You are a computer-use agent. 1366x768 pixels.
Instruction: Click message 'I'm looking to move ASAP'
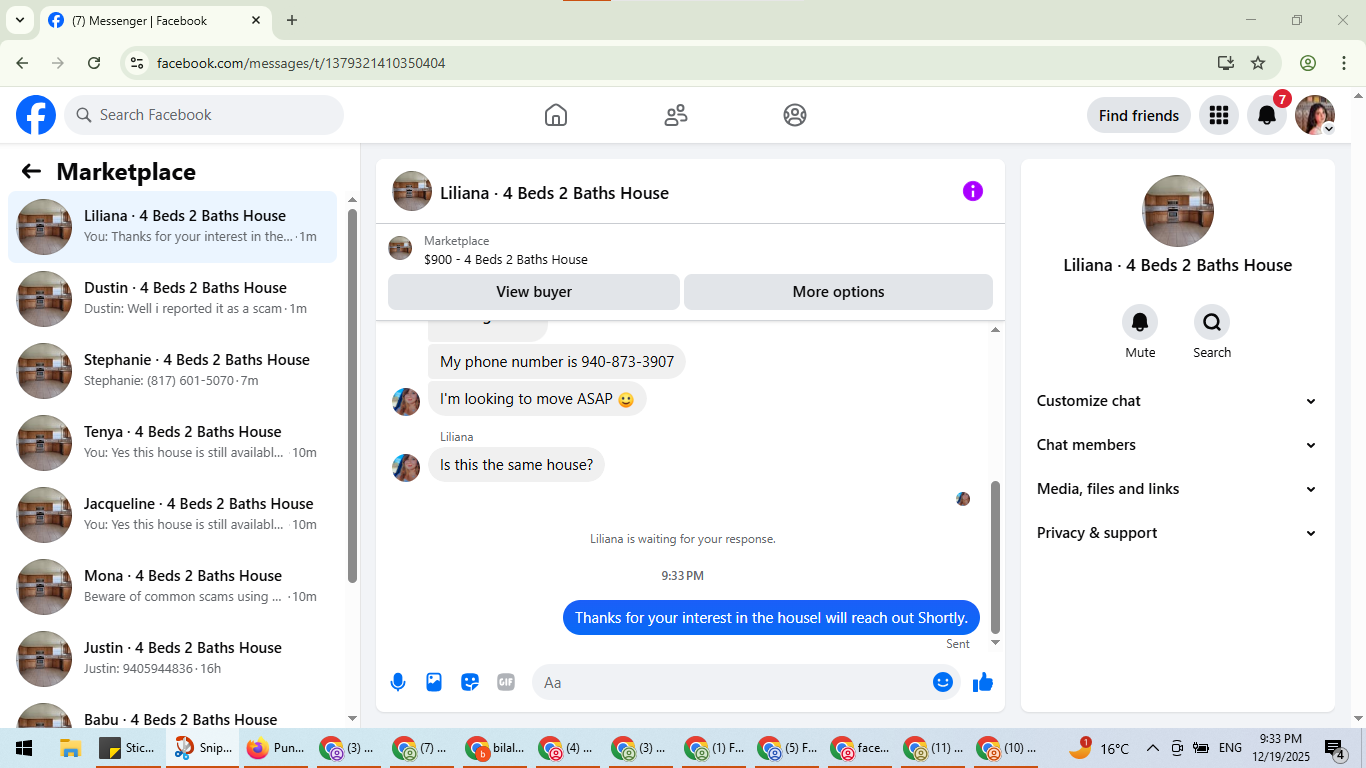538,399
